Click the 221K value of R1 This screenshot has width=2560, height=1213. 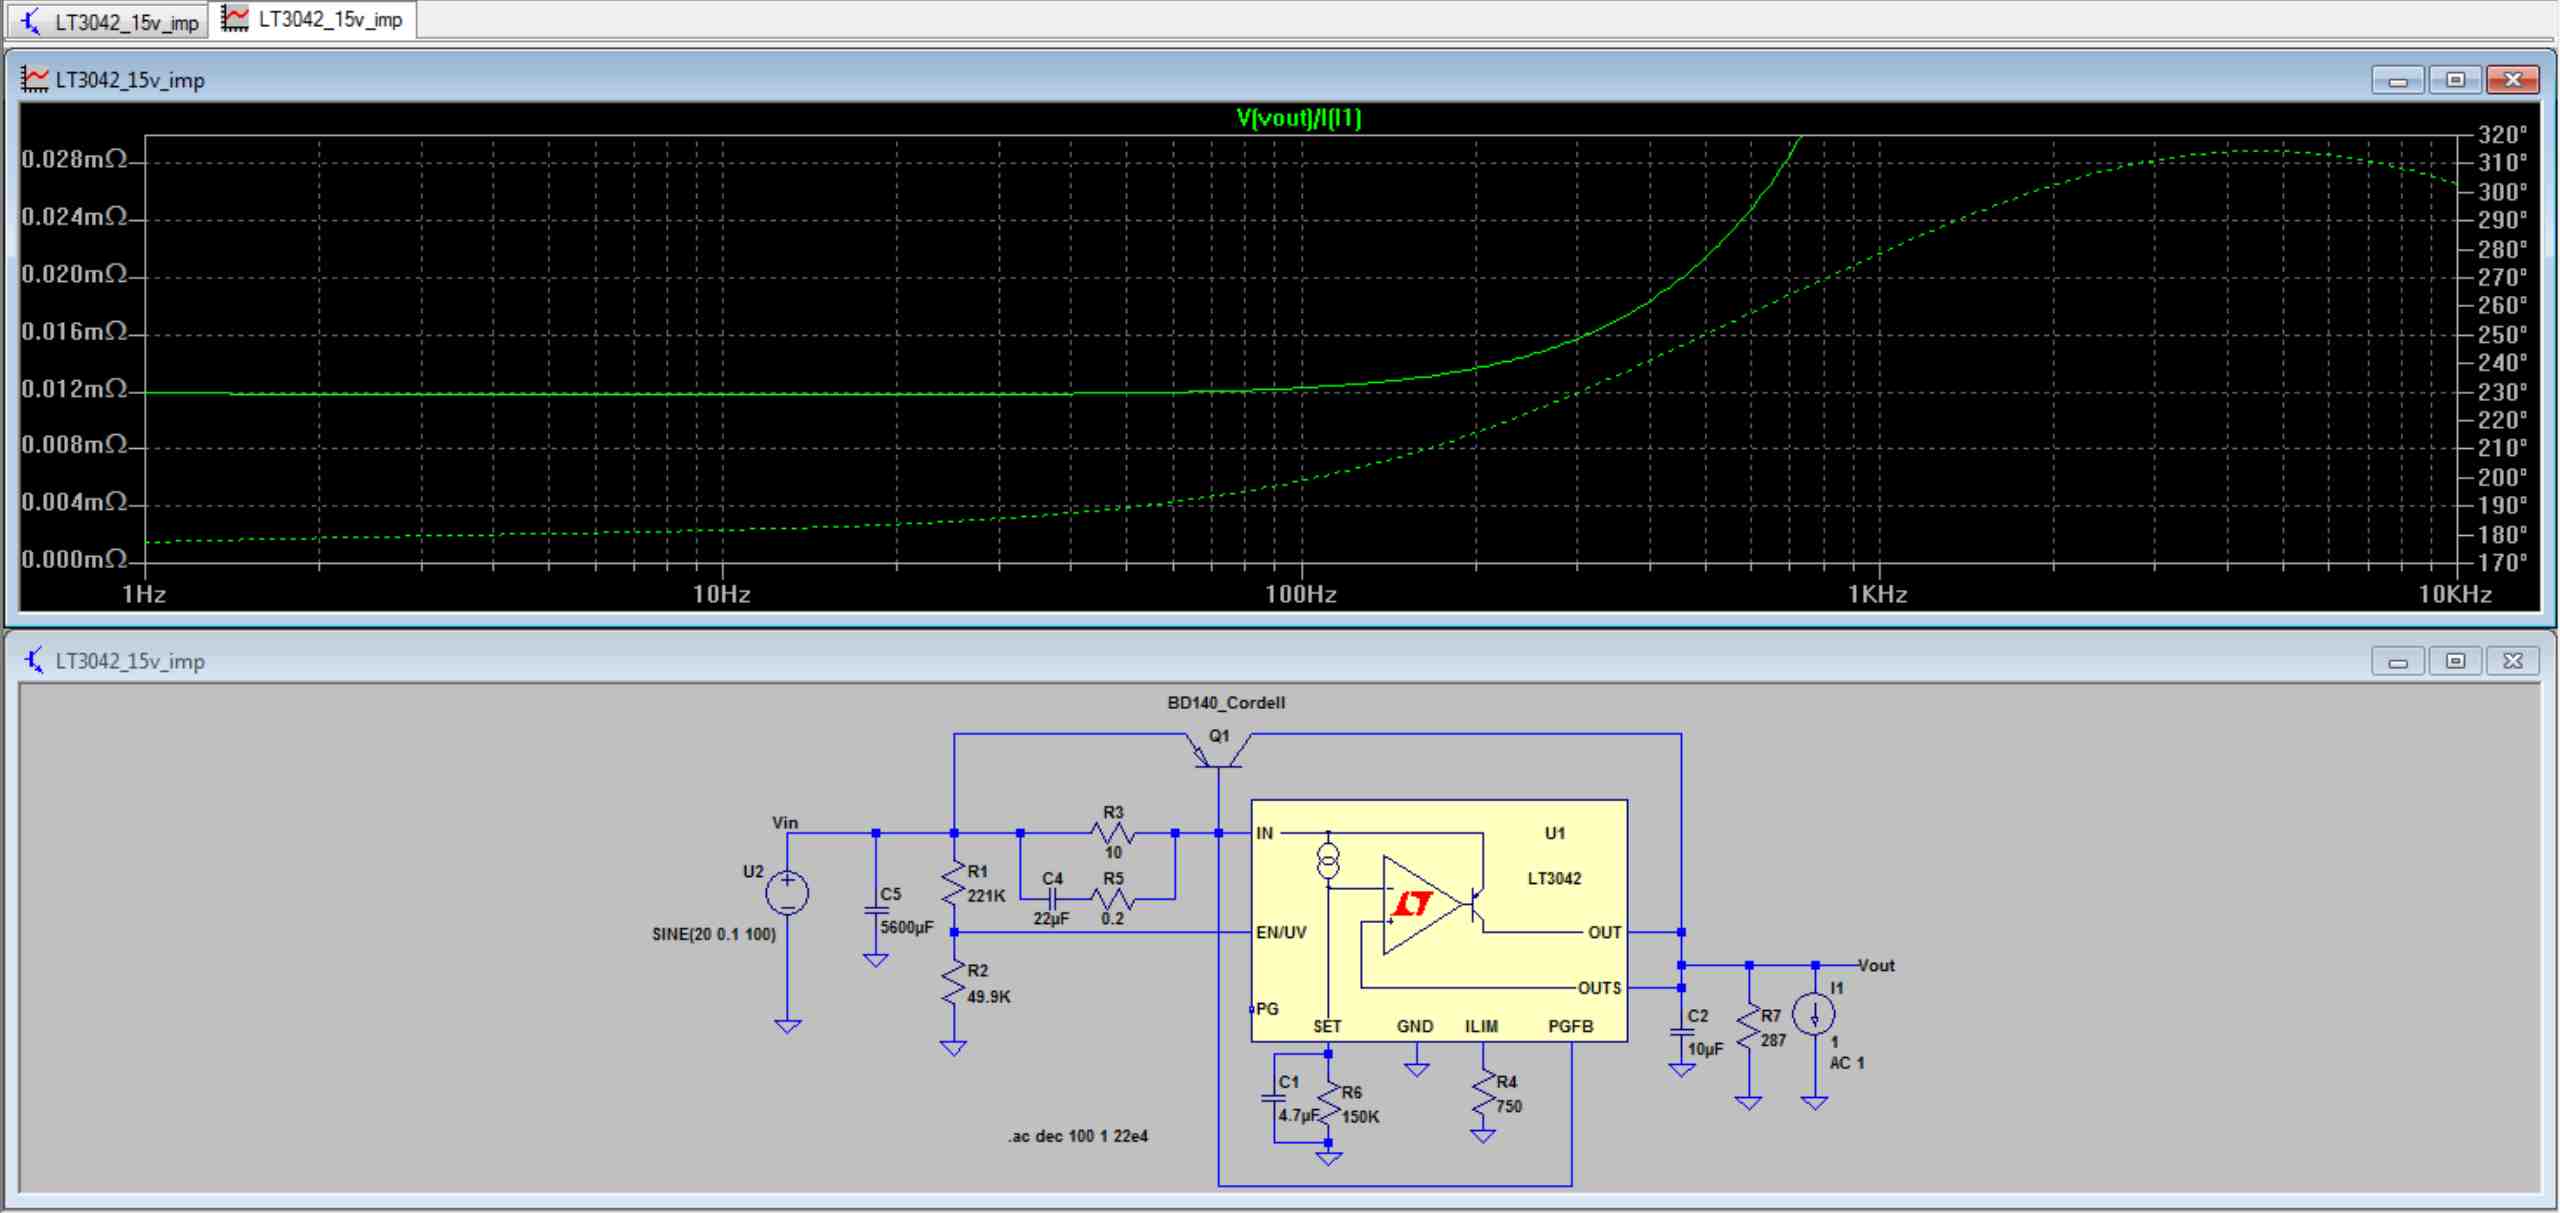pyautogui.click(x=986, y=896)
